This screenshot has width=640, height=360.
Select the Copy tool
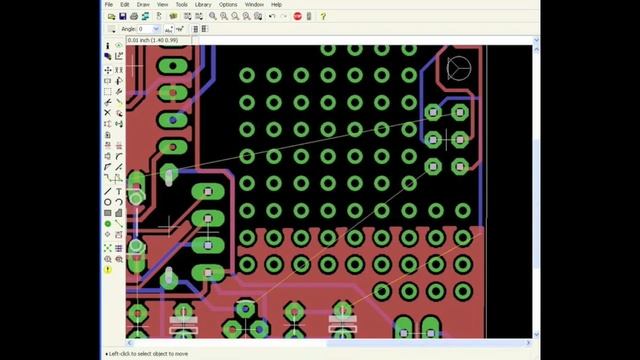click(119, 70)
